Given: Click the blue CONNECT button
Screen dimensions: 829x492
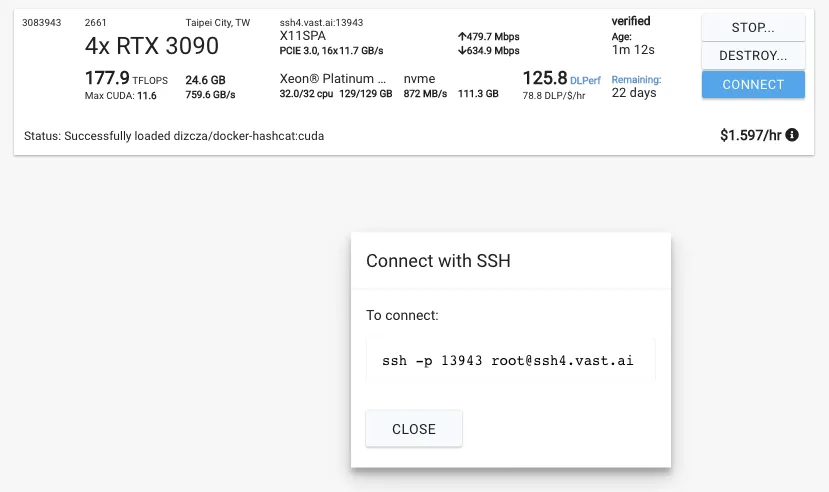Looking at the screenshot, I should pyautogui.click(x=753, y=84).
